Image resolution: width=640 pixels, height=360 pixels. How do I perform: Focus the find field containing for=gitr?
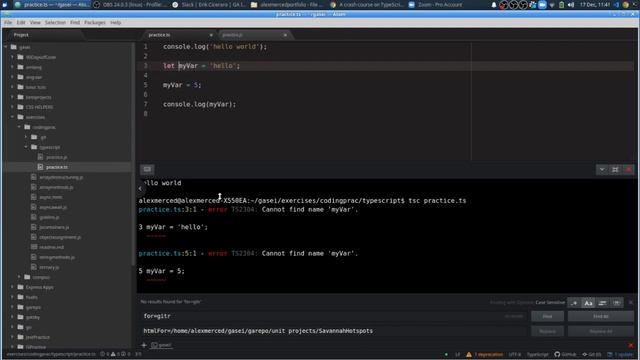[333, 316]
